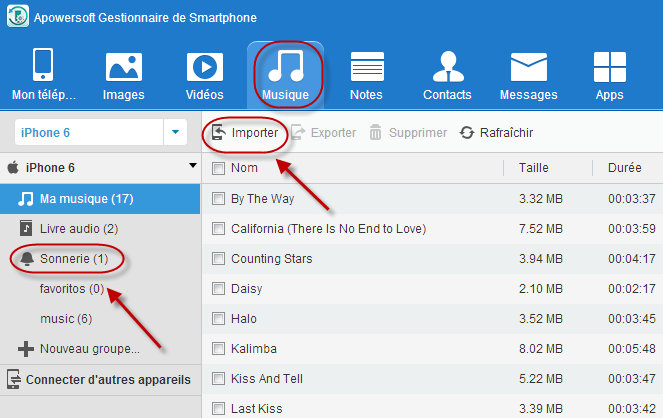Image resolution: width=663 pixels, height=418 pixels.
Task: Sort by the Durée column header
Action: [625, 168]
